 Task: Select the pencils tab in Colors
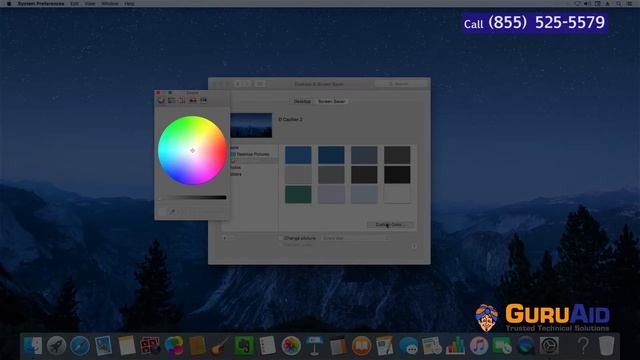point(203,100)
